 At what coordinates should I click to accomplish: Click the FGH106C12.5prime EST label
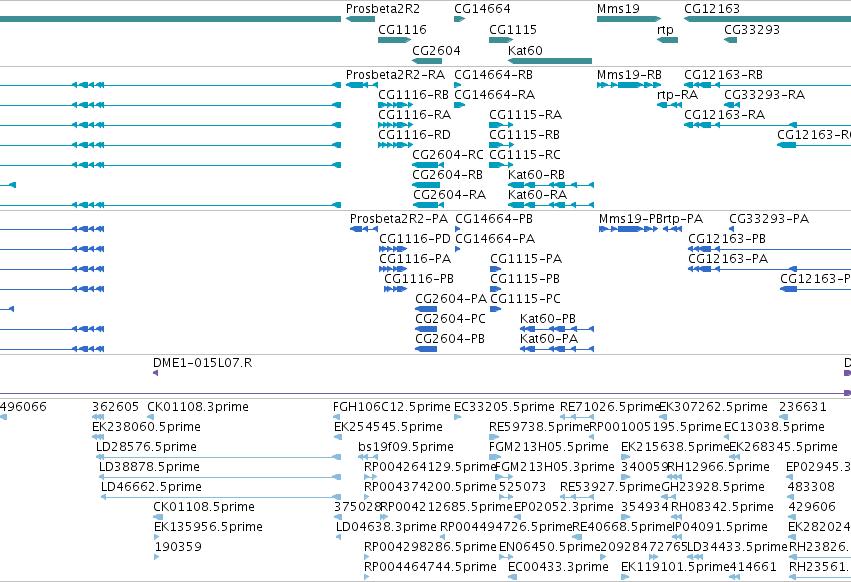[x=392, y=407]
